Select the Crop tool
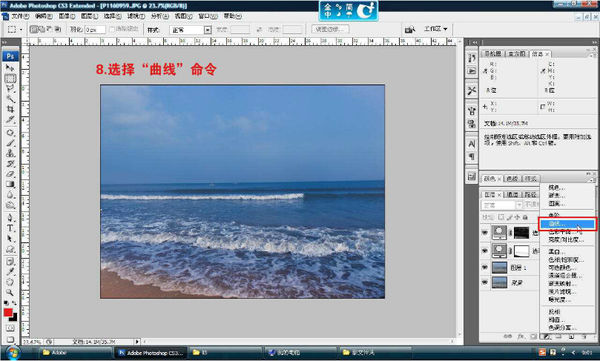The width and height of the screenshot is (600, 361). [10, 109]
